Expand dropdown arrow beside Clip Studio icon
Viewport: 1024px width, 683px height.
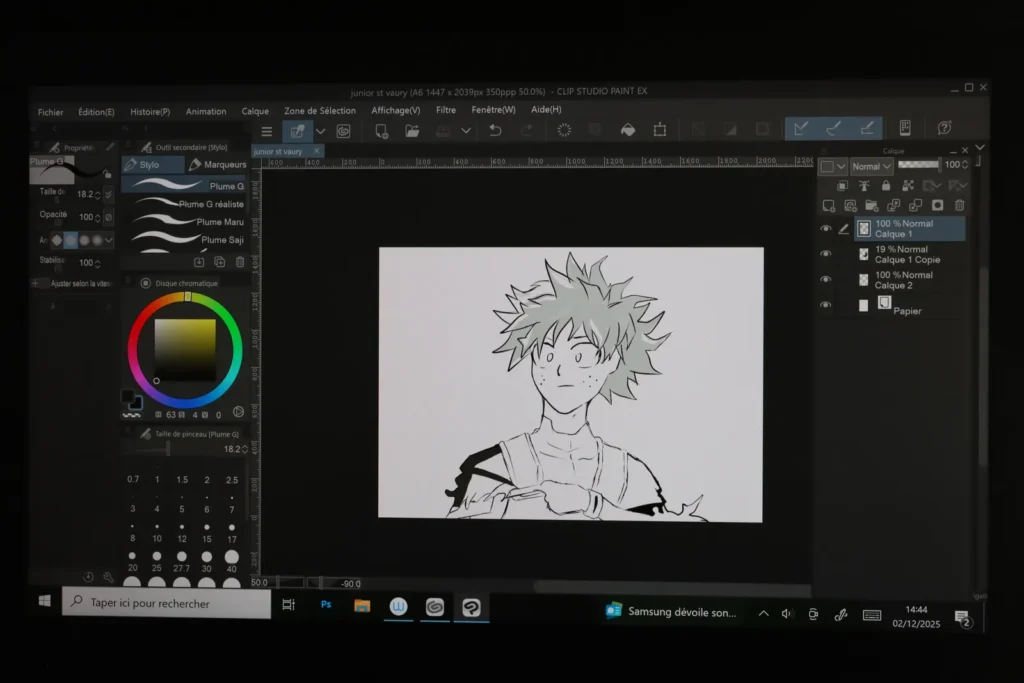click(320, 131)
